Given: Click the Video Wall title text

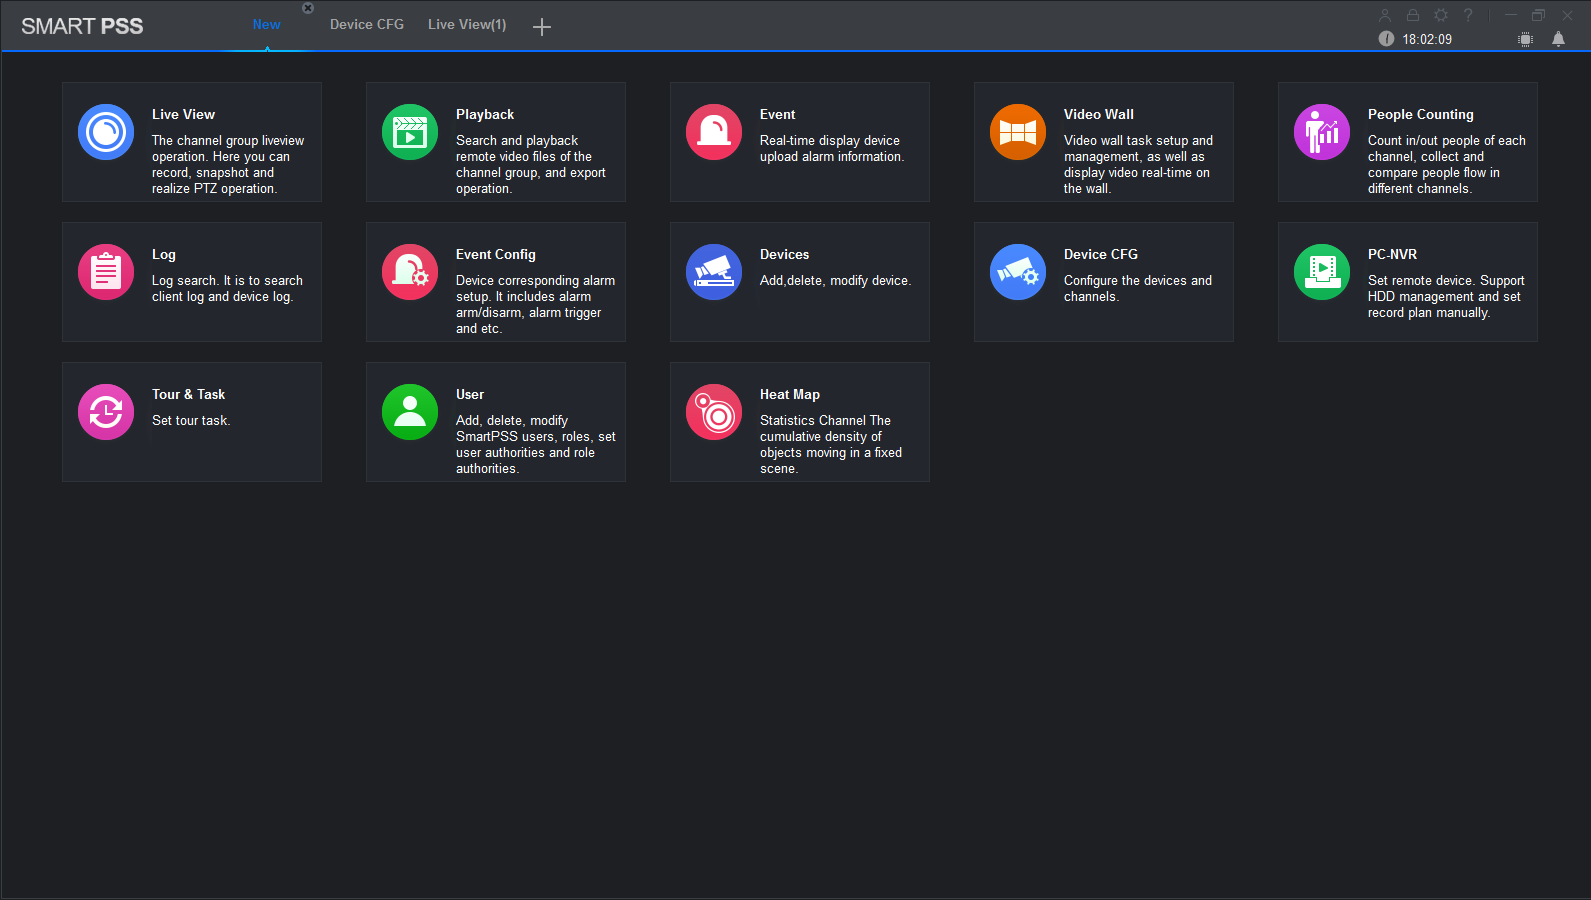Looking at the screenshot, I should pyautogui.click(x=1099, y=114).
